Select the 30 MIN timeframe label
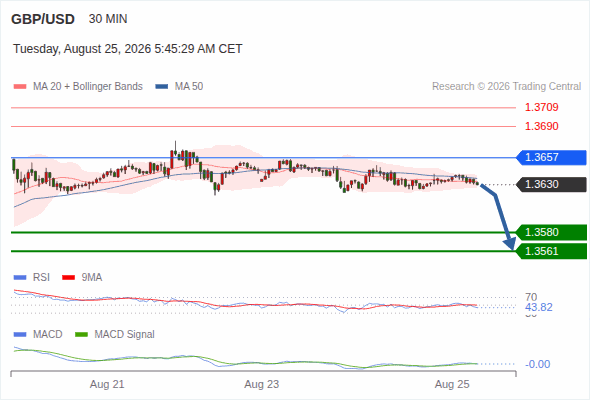 108,19
